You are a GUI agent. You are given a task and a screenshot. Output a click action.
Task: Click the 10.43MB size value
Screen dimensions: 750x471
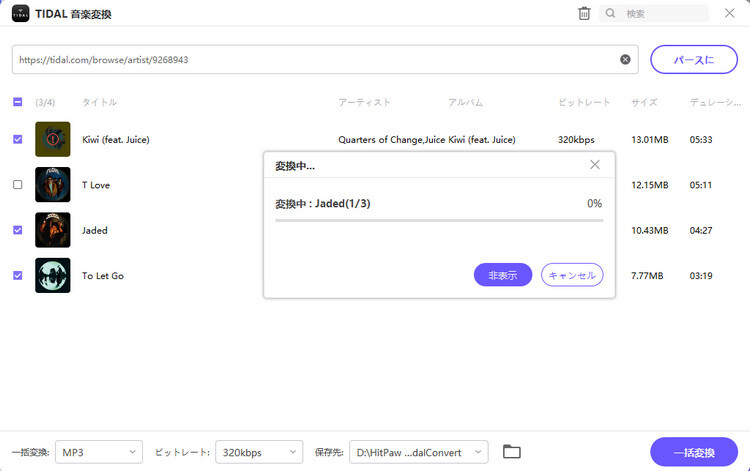650,230
